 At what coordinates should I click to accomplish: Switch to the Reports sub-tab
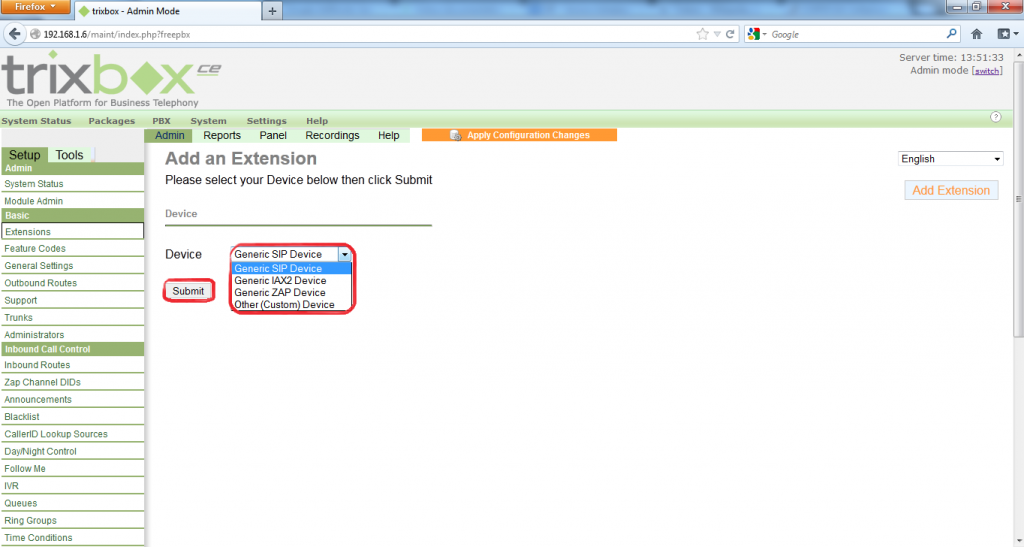pyautogui.click(x=222, y=135)
